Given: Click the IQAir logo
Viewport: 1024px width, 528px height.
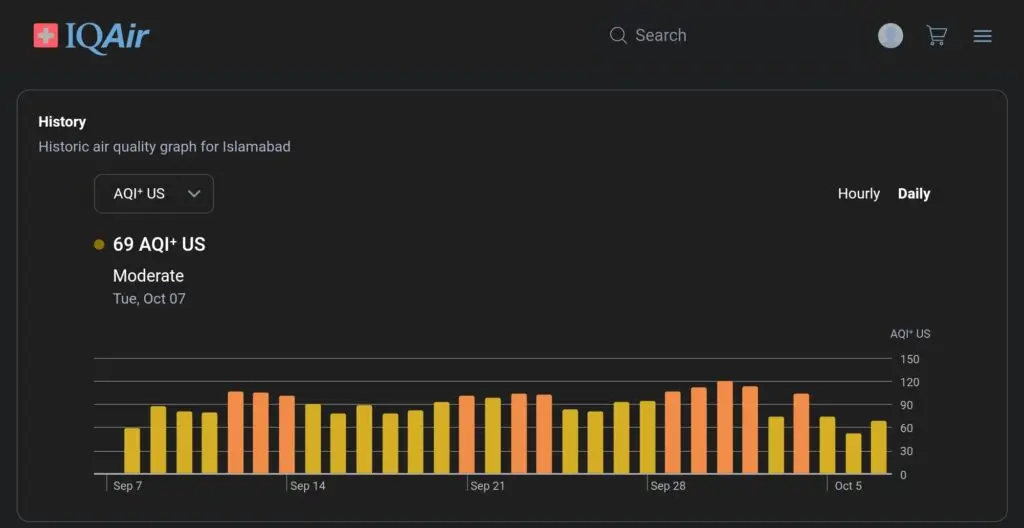Looking at the screenshot, I should pyautogui.click(x=92, y=36).
